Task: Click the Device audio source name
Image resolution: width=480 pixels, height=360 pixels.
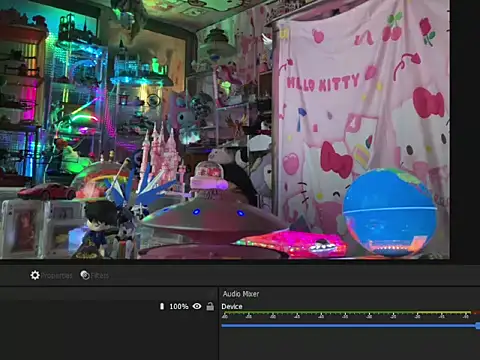Action: (232, 306)
